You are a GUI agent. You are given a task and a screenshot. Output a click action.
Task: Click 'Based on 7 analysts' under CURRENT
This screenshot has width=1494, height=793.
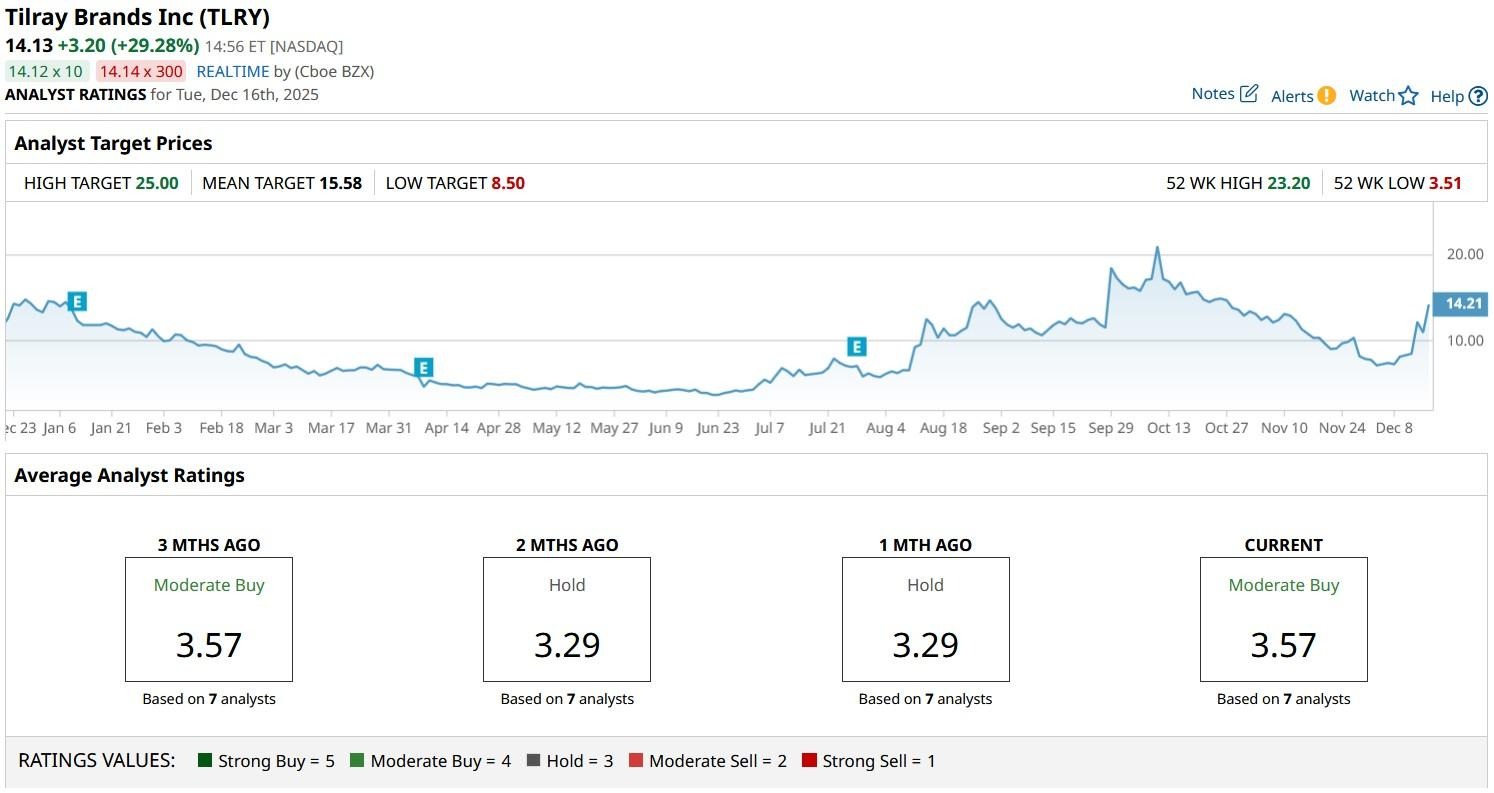click(1284, 699)
